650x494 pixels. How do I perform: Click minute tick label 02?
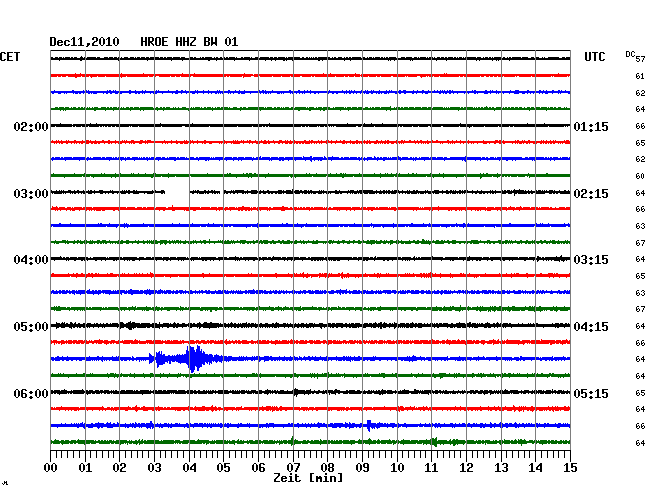tap(119, 467)
